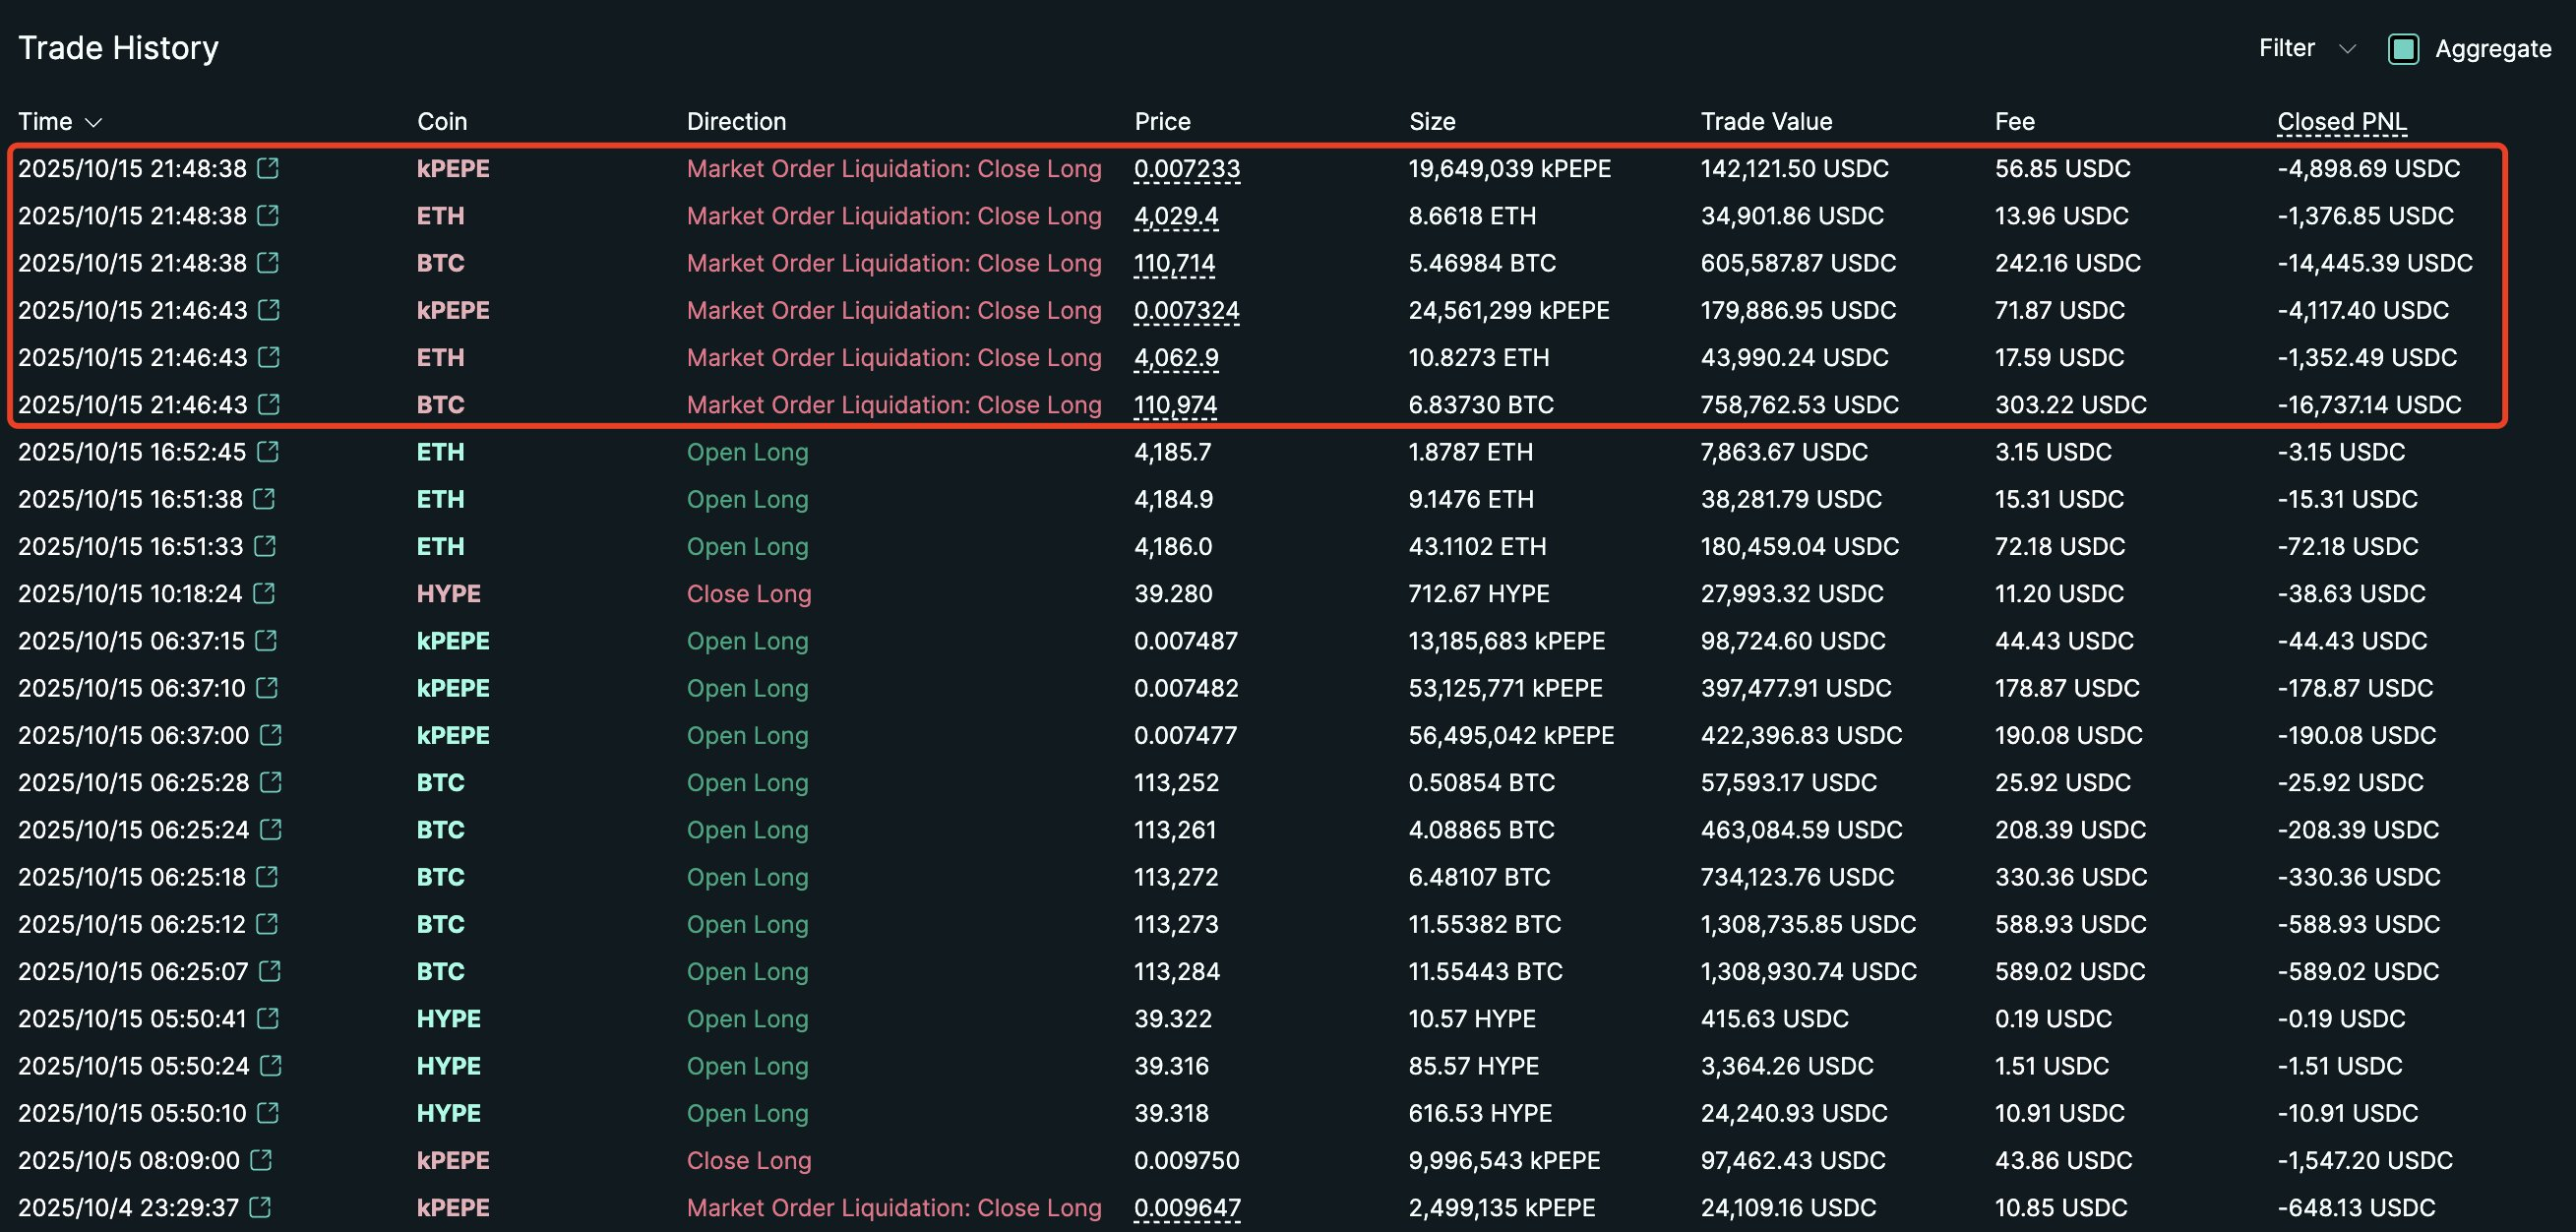Click the Closed PNL column header
Viewport: 2576px width, 1232px height.
2341,122
